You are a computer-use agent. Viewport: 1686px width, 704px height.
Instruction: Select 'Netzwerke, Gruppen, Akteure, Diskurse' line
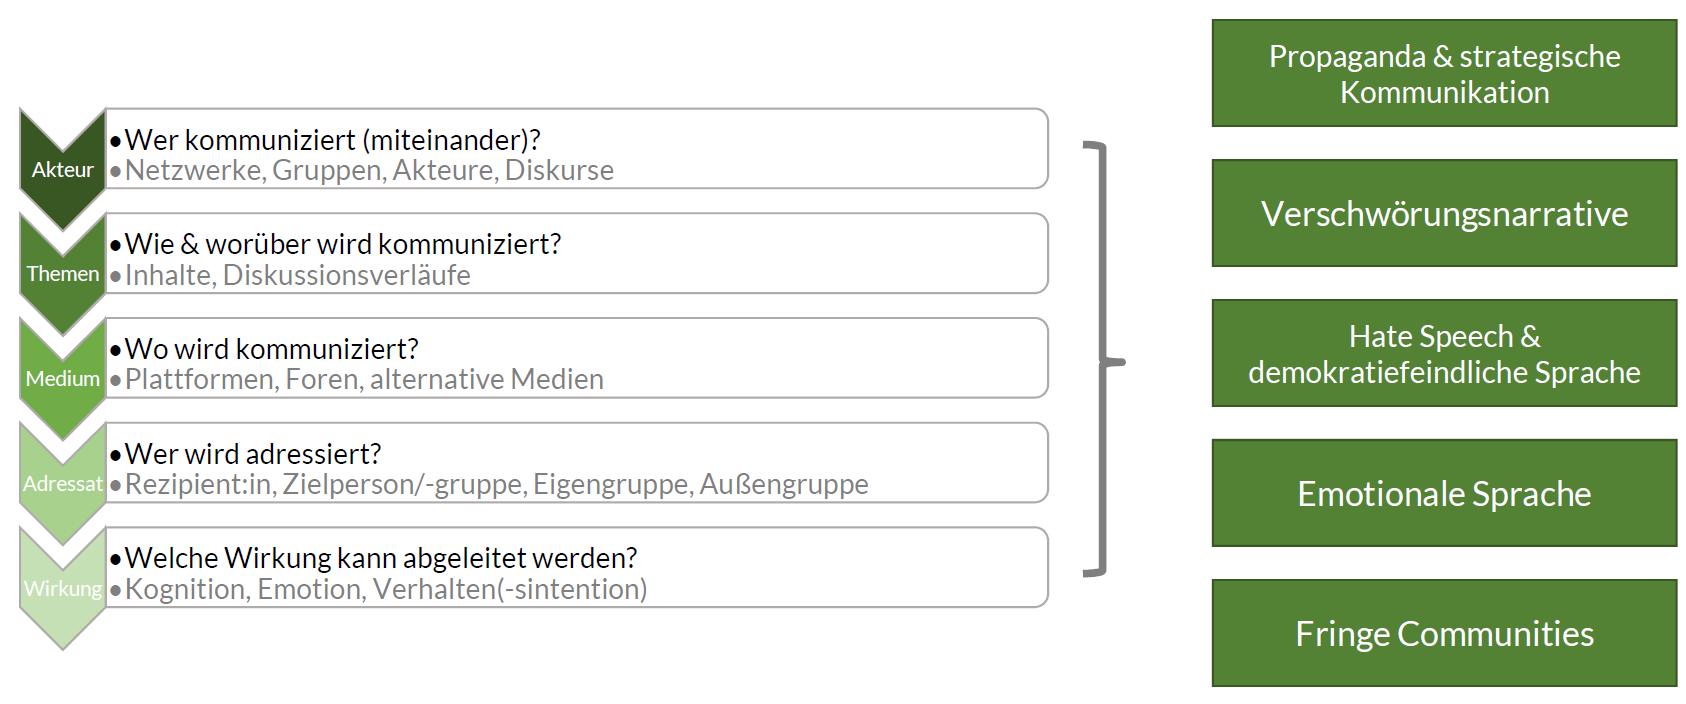point(369,170)
